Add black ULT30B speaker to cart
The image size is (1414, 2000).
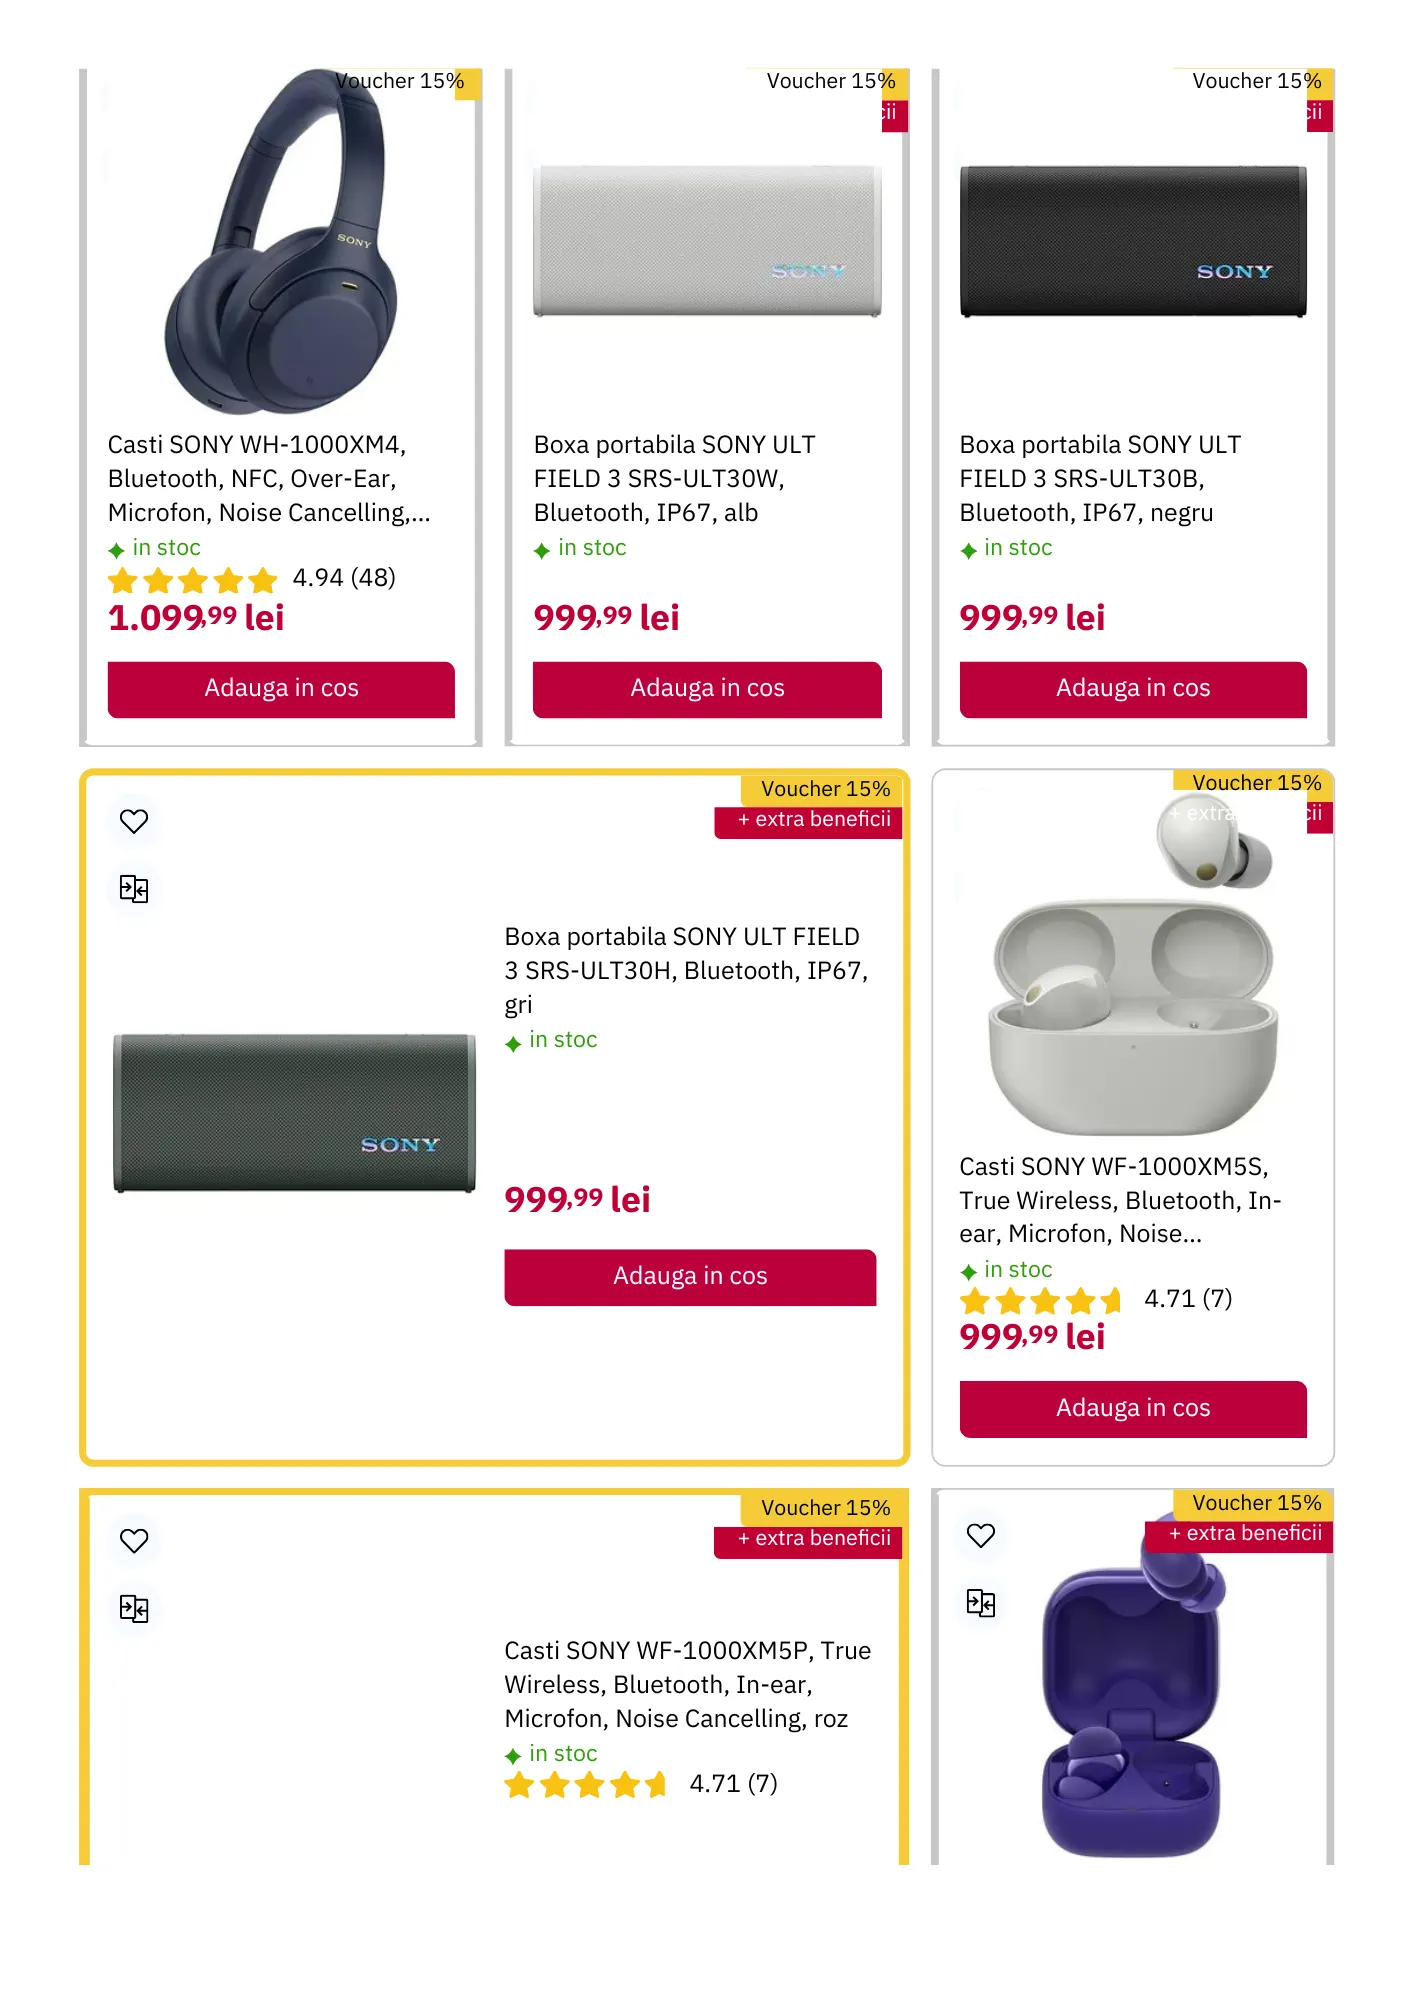click(x=1133, y=689)
